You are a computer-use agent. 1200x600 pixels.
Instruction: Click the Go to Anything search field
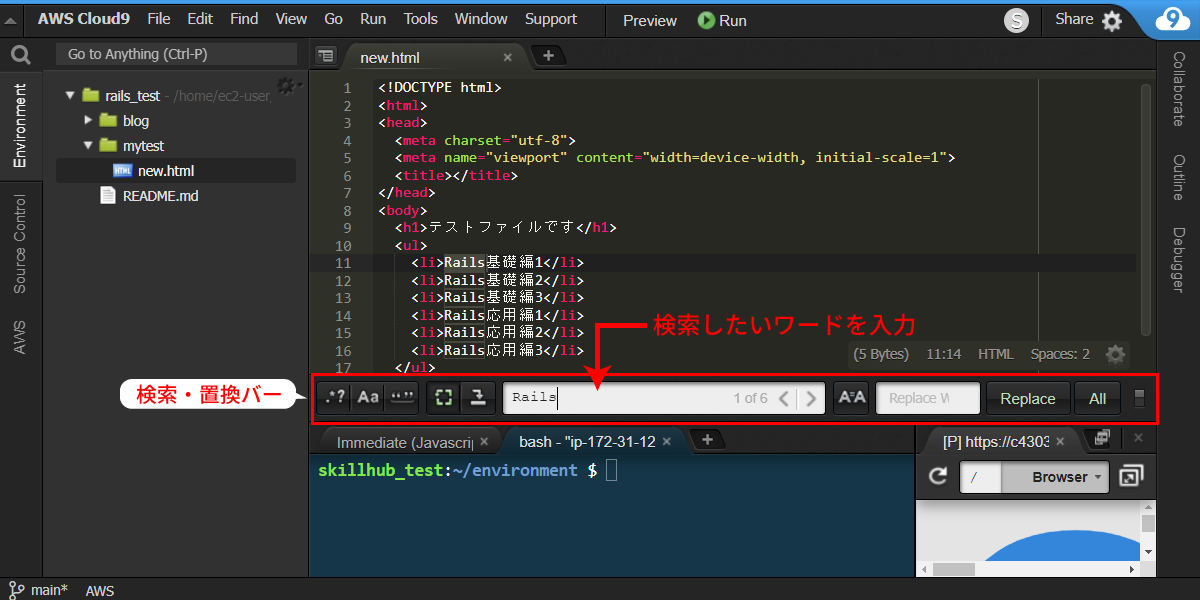click(177, 55)
